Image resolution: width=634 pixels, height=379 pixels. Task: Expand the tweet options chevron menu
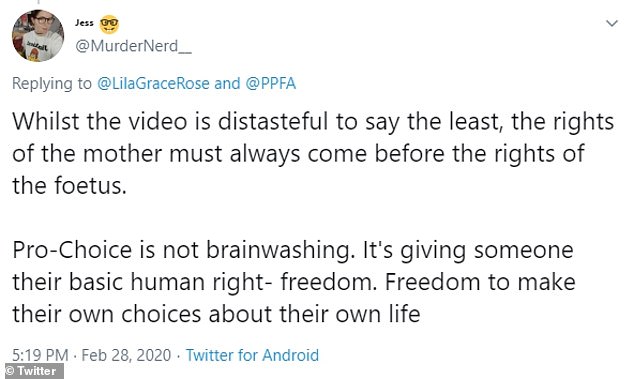pos(612,23)
